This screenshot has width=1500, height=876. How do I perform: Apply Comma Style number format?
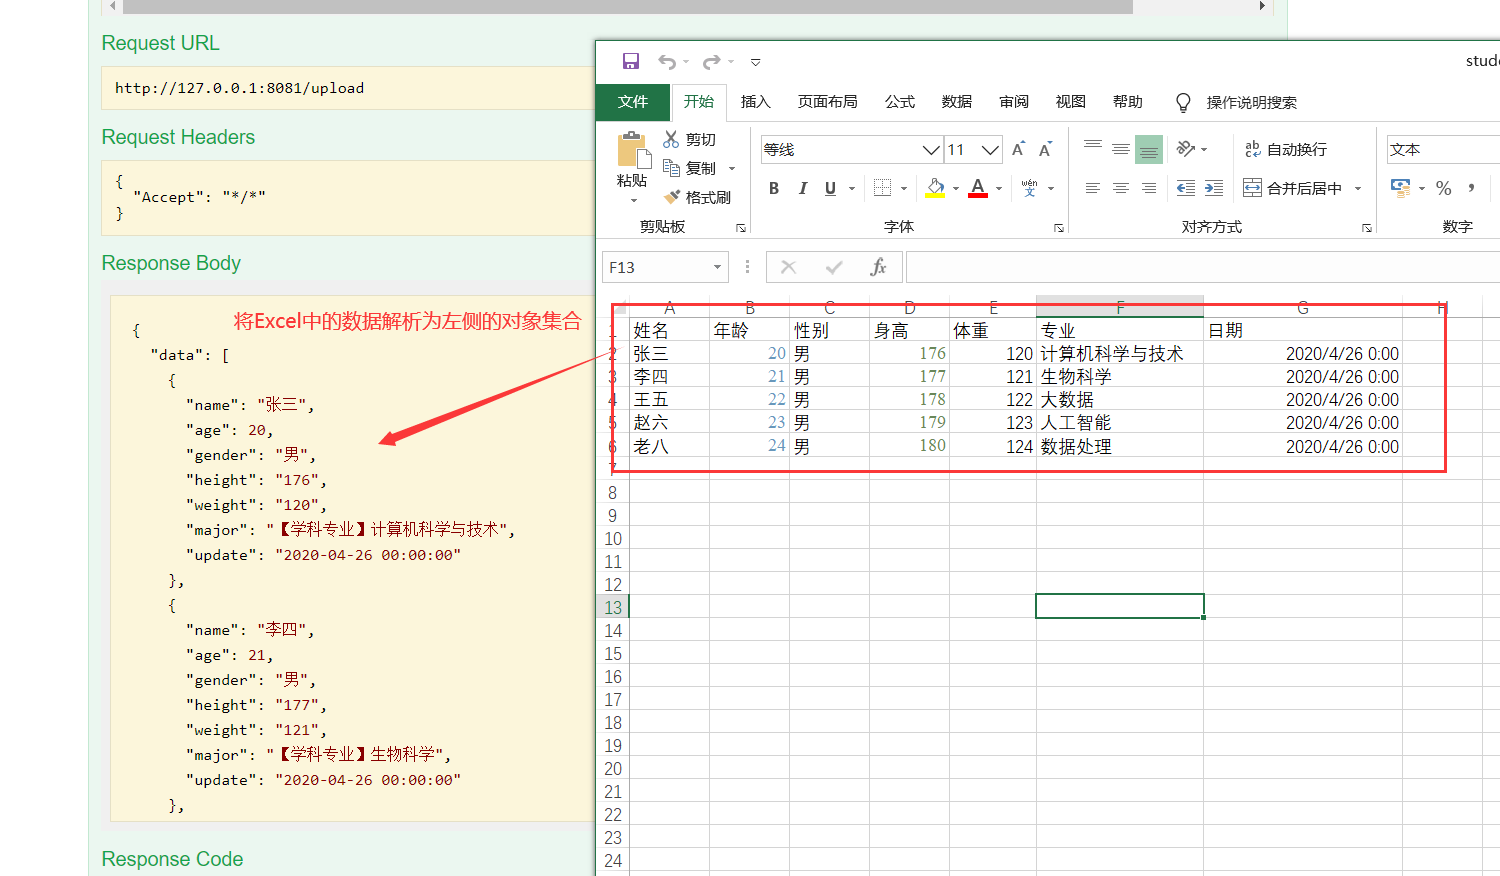(1471, 188)
